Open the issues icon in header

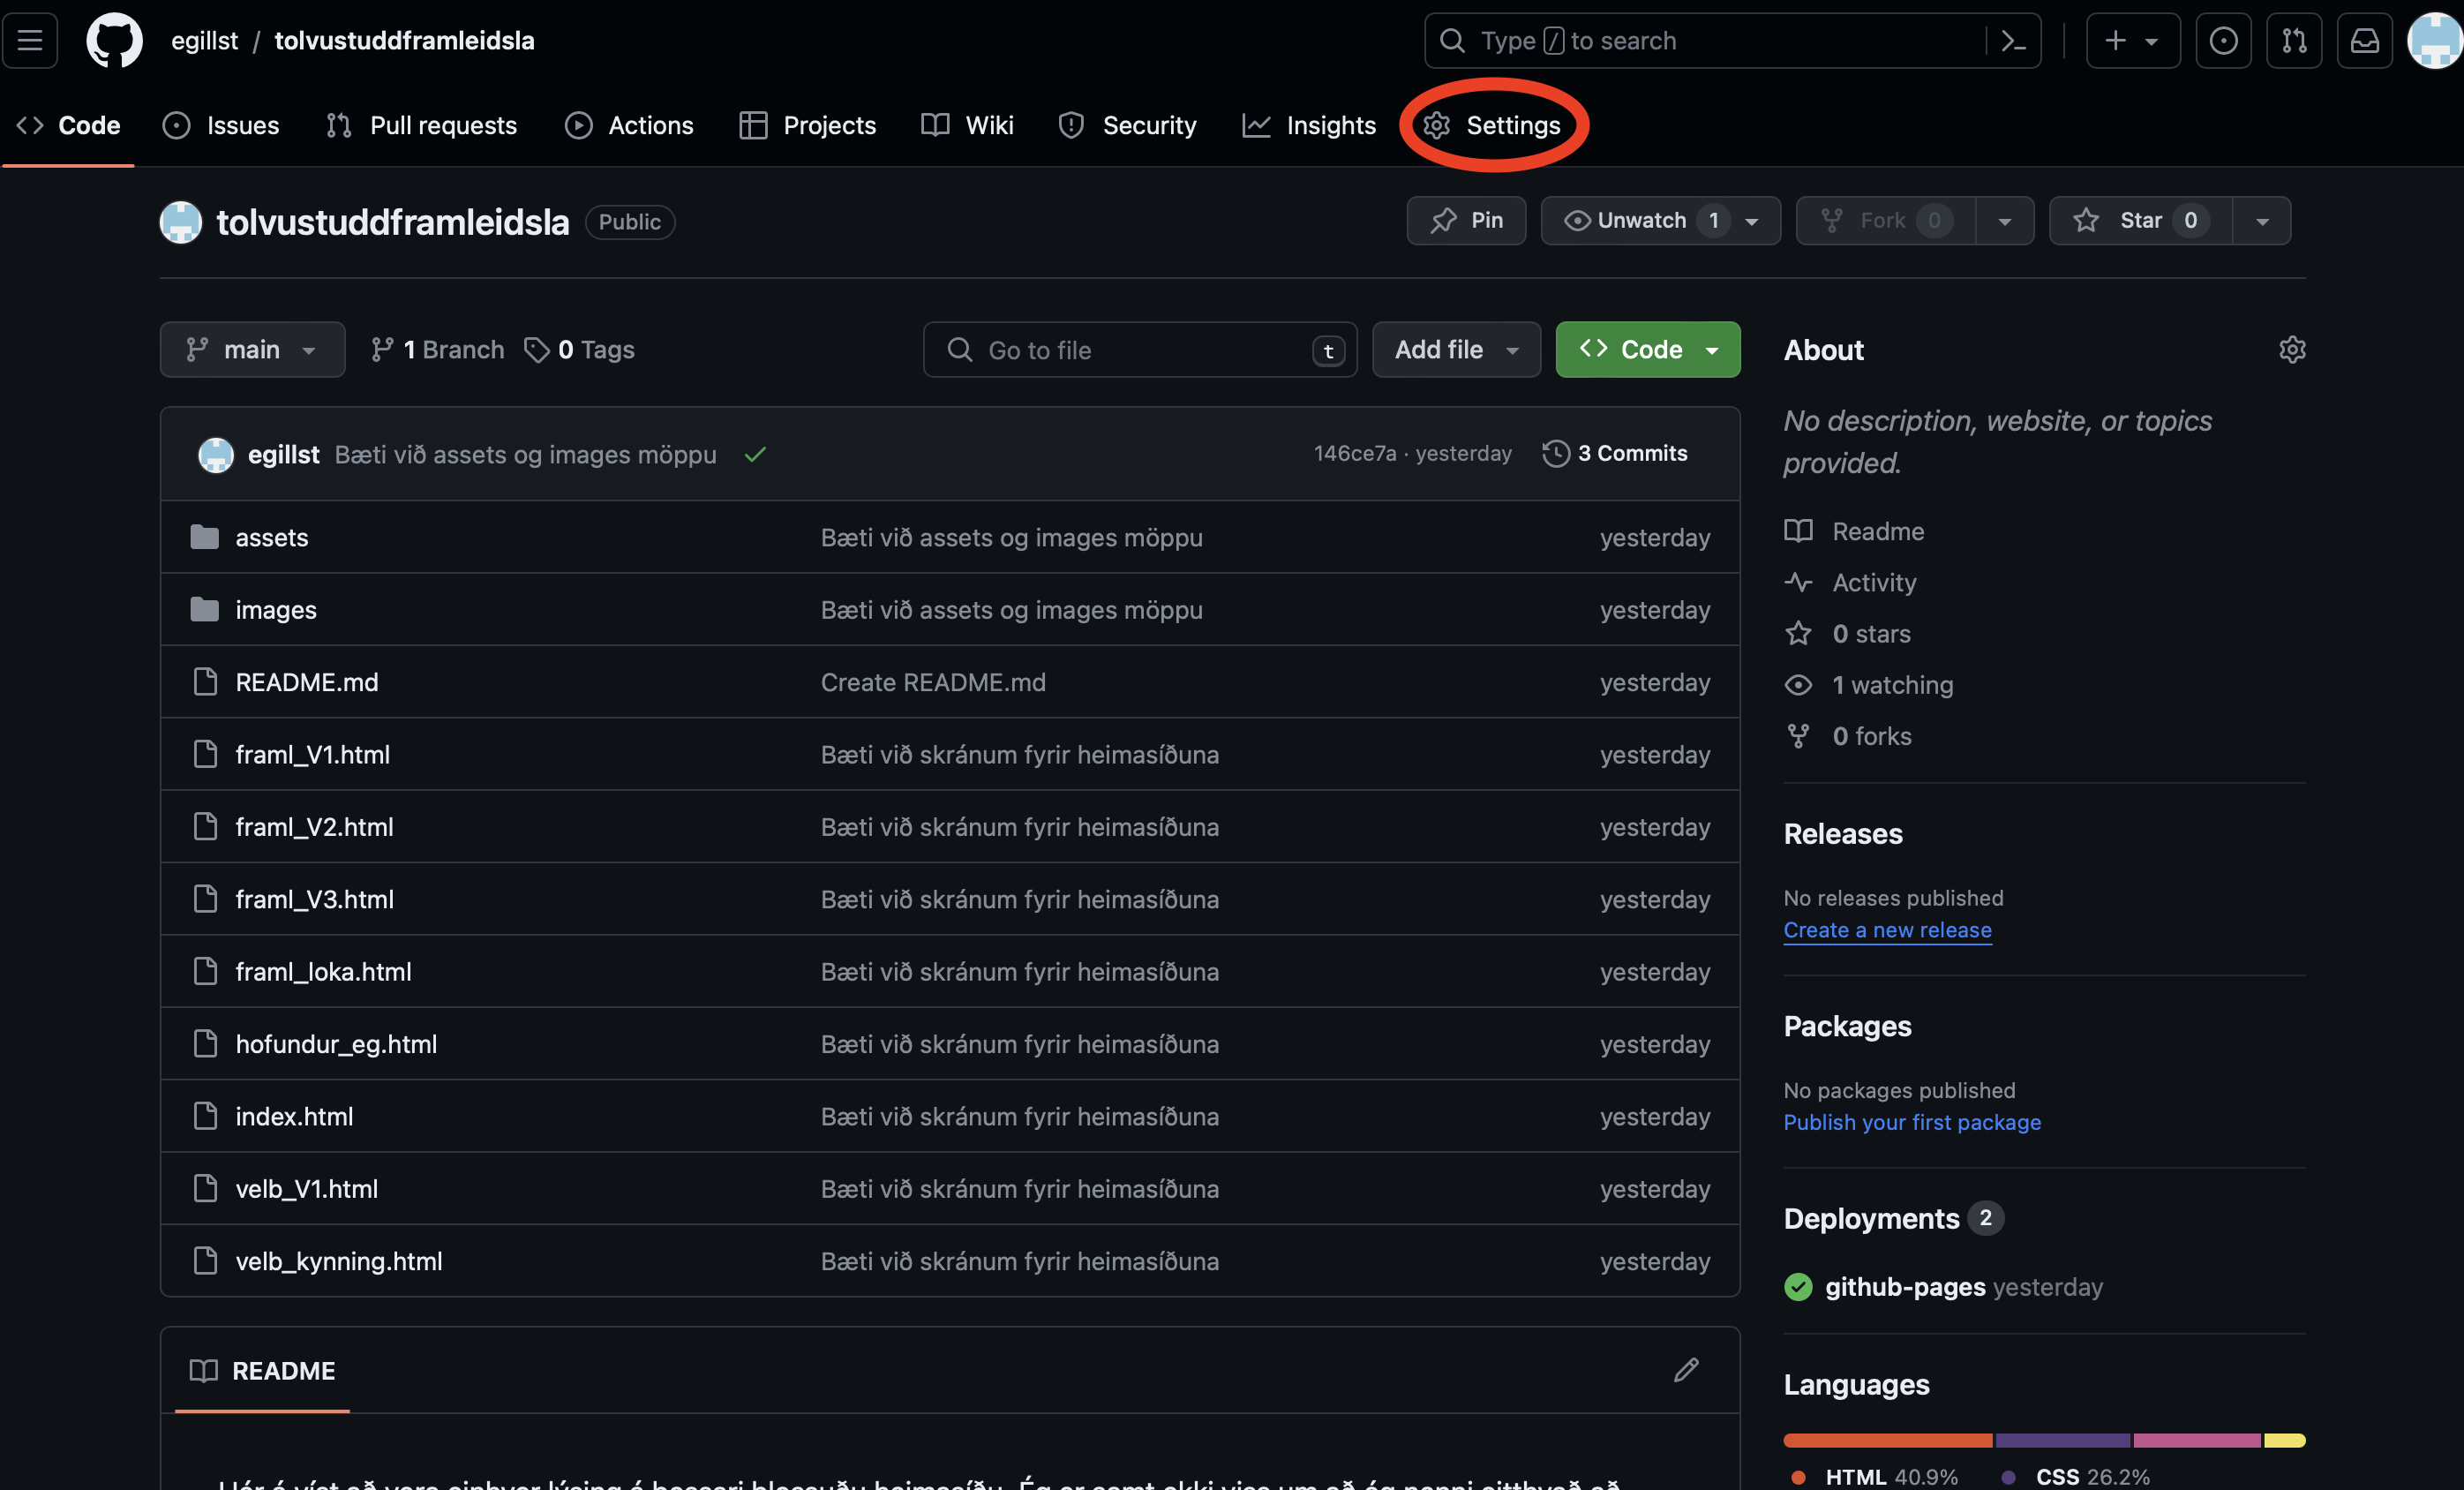[2223, 41]
